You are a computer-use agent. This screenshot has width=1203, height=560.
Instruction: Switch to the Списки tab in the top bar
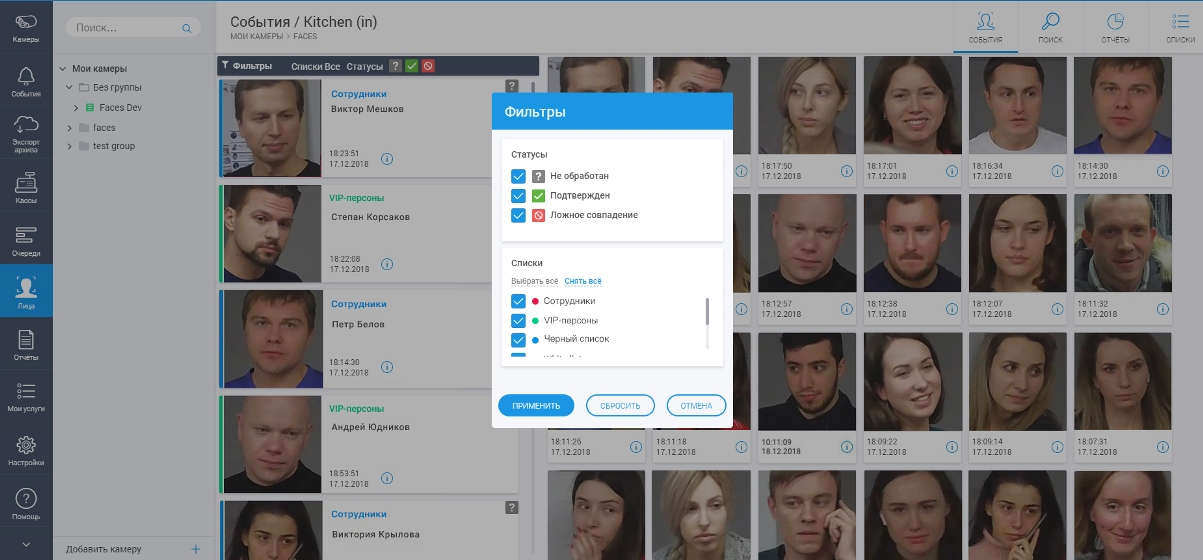click(1180, 27)
